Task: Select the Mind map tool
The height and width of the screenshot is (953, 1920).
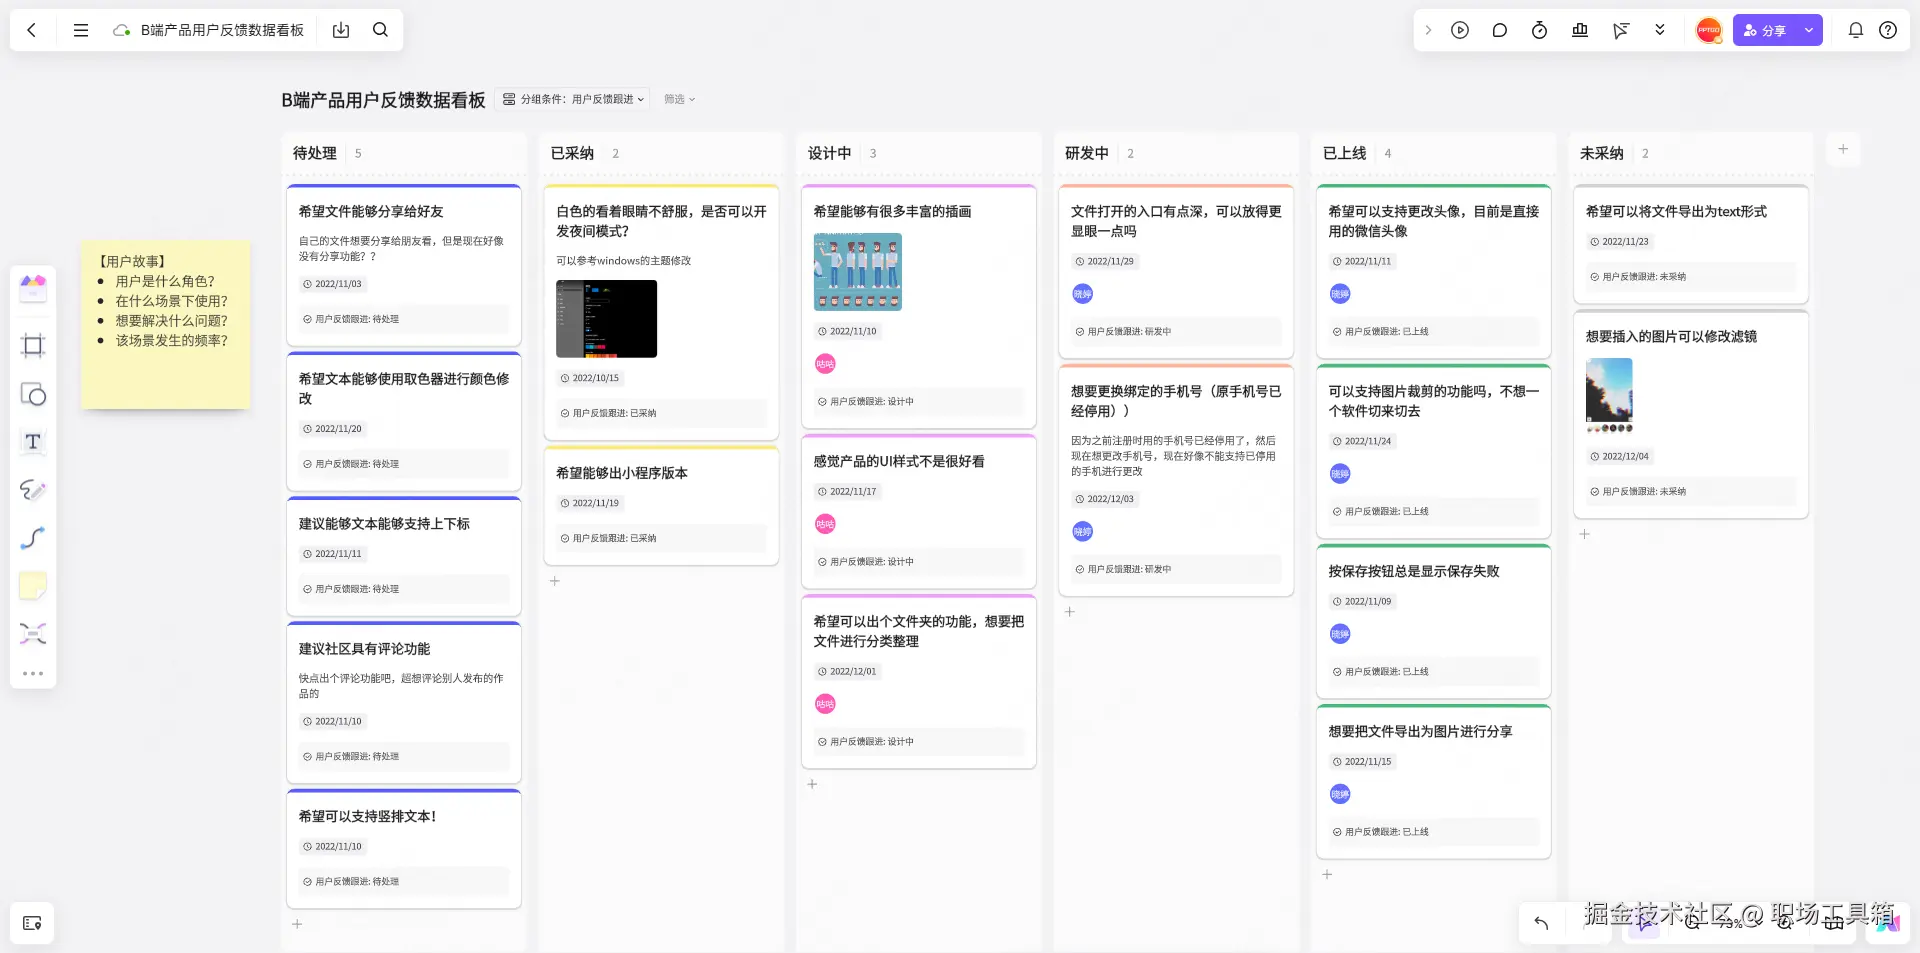Action: pyautogui.click(x=33, y=634)
